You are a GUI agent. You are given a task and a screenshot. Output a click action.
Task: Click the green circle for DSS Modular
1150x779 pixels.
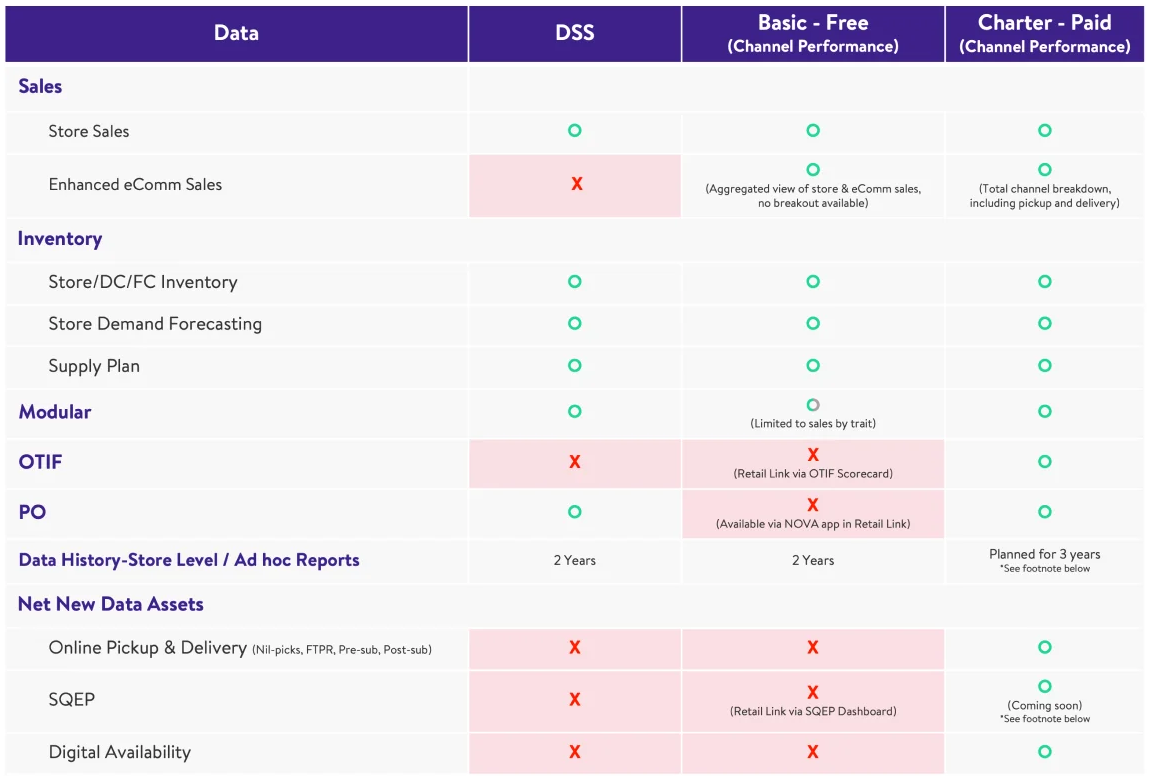click(x=574, y=411)
